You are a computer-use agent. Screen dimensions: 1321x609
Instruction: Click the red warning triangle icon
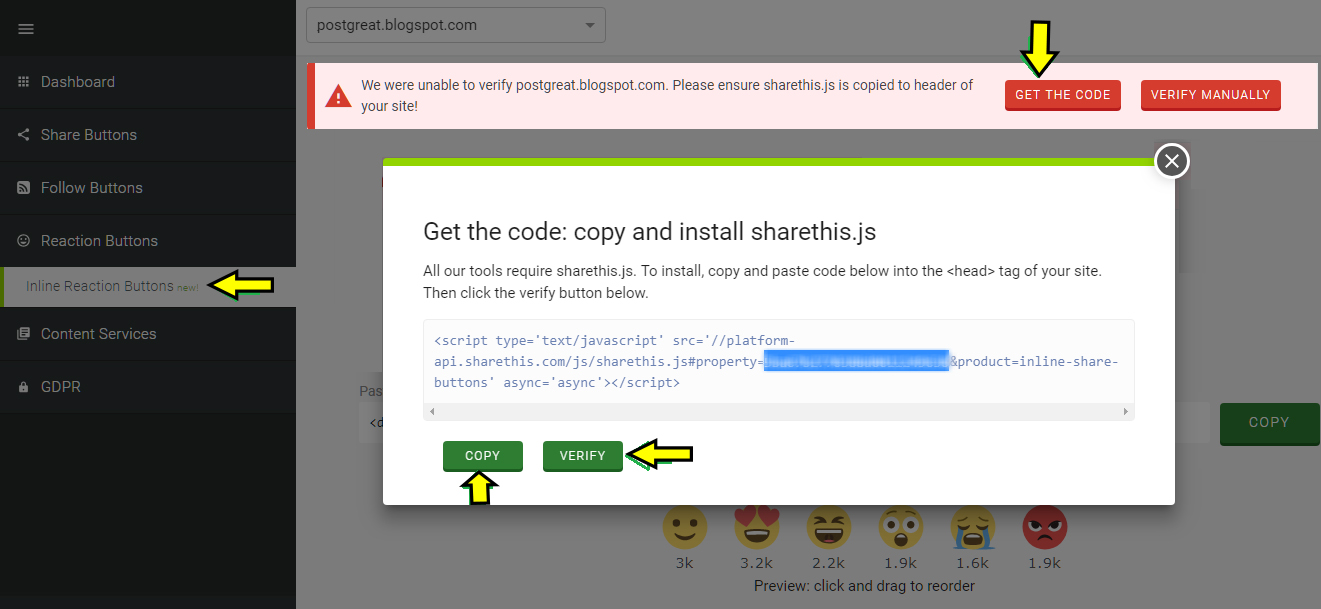[339, 96]
